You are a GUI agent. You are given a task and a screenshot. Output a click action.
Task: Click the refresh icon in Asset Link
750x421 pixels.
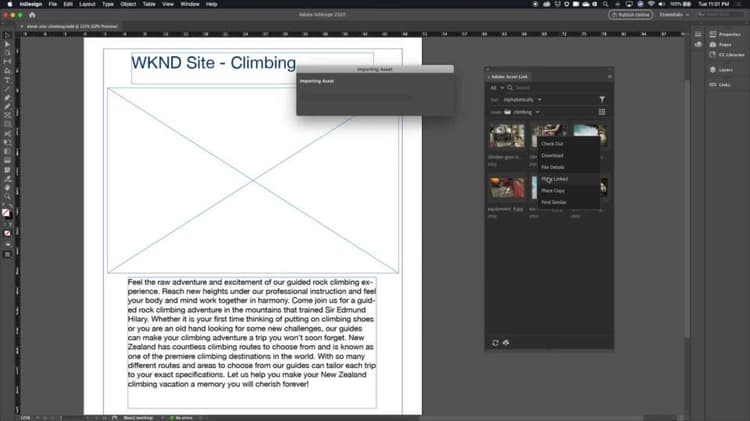(496, 343)
